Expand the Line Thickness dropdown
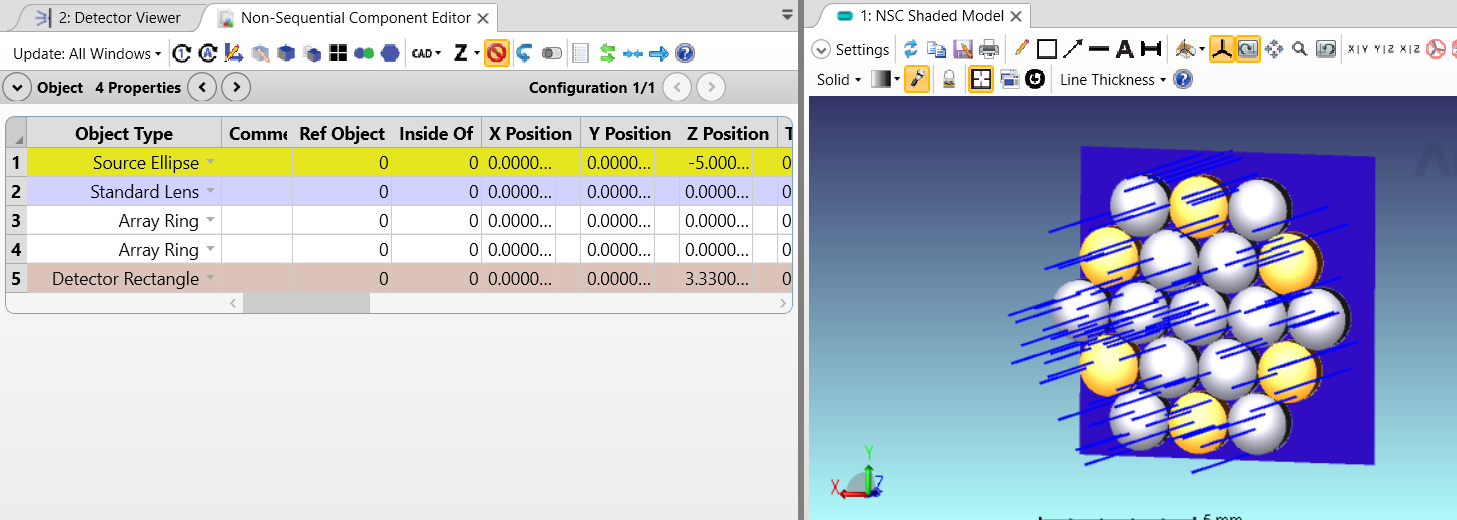 coord(1113,80)
